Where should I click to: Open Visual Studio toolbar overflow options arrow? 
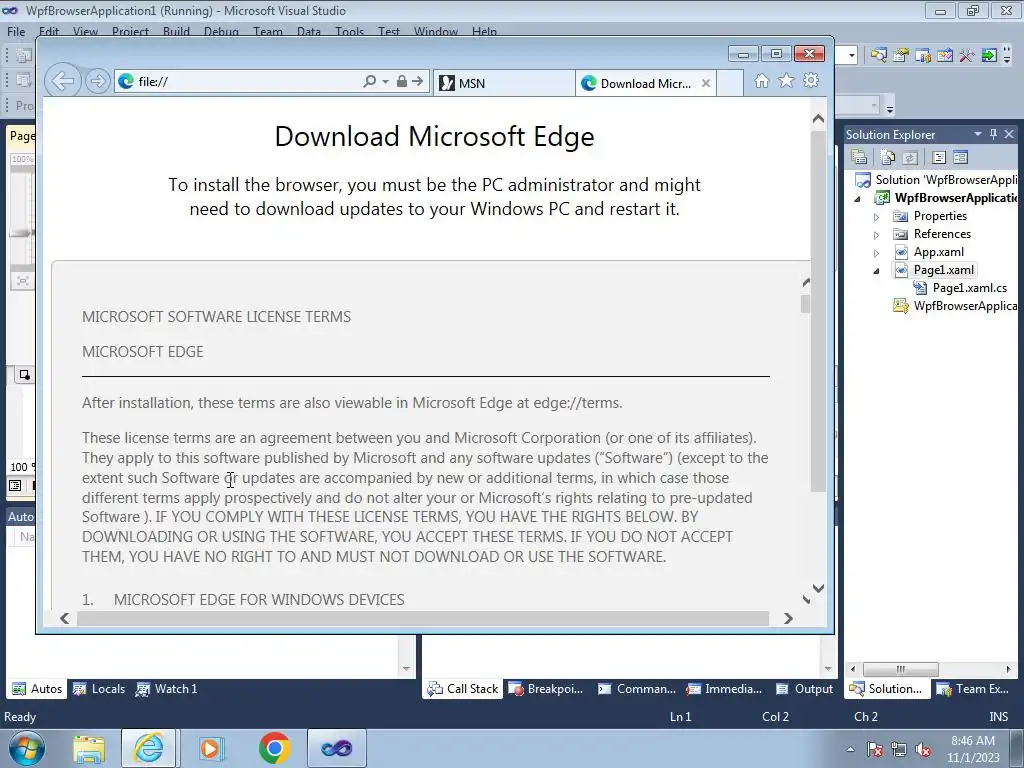(1008, 56)
